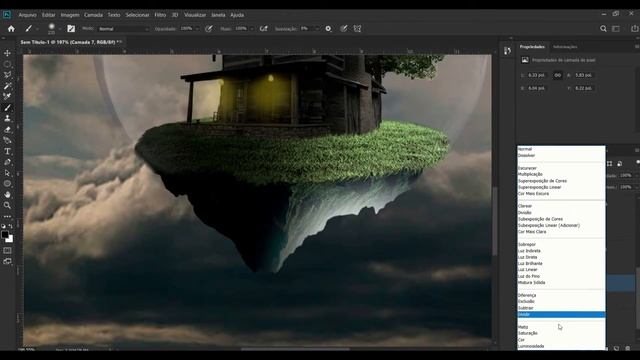Open the Fluxo value dropdown arrow
Screen dimensions: 640x360
(x=252, y=29)
